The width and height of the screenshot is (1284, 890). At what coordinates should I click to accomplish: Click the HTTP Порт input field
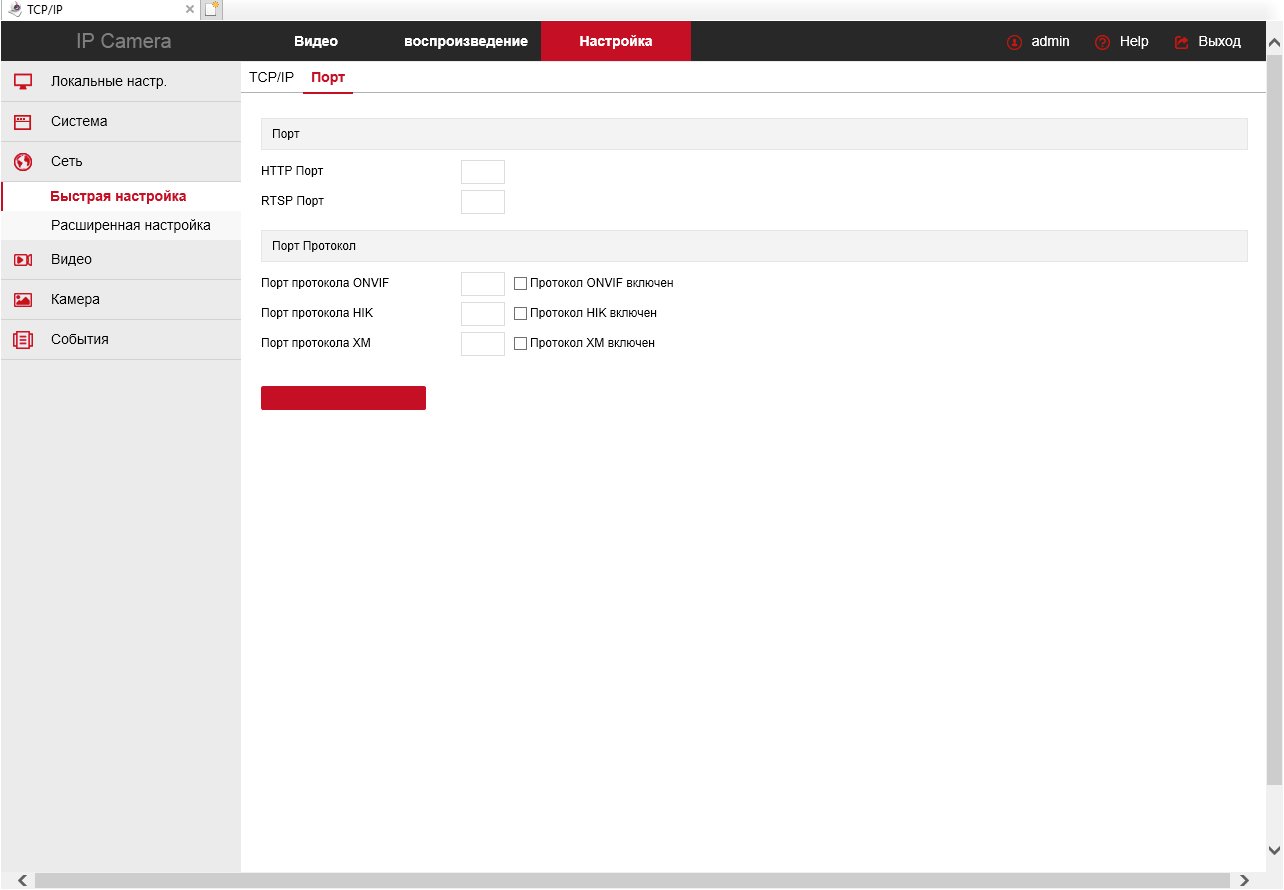click(x=482, y=172)
